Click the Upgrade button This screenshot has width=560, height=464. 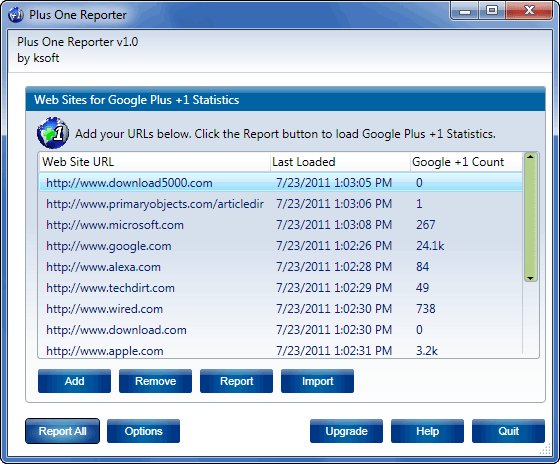346,431
